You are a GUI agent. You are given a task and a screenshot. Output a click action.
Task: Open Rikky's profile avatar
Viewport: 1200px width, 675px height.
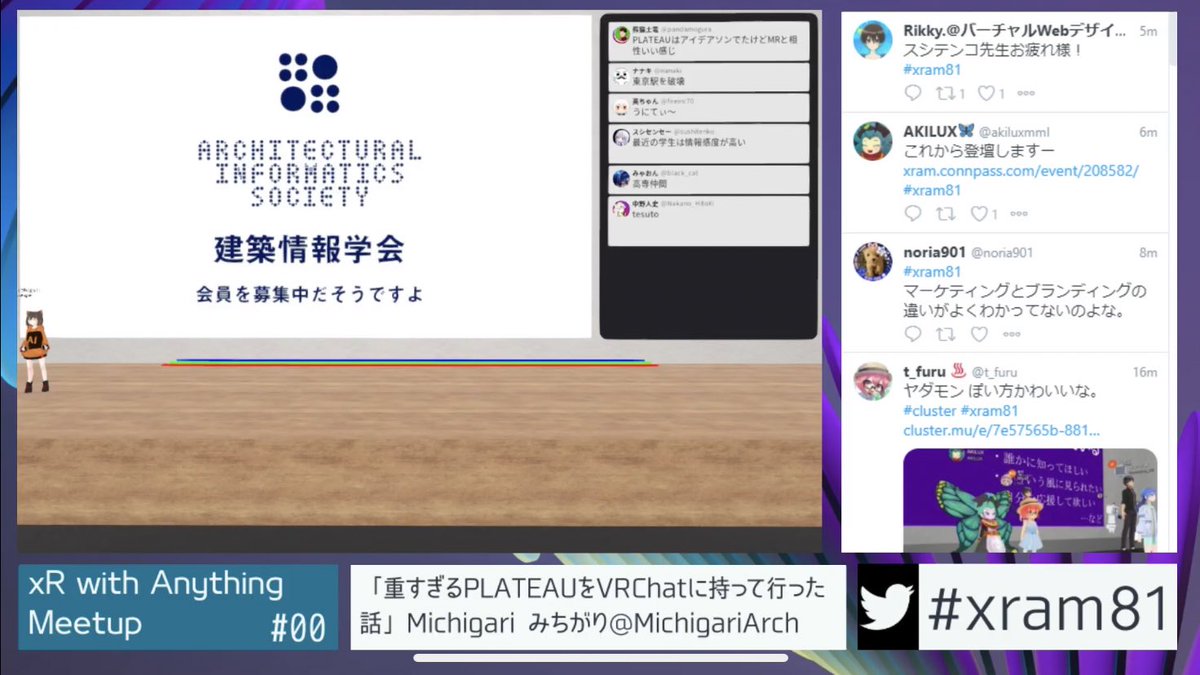[x=872, y=40]
